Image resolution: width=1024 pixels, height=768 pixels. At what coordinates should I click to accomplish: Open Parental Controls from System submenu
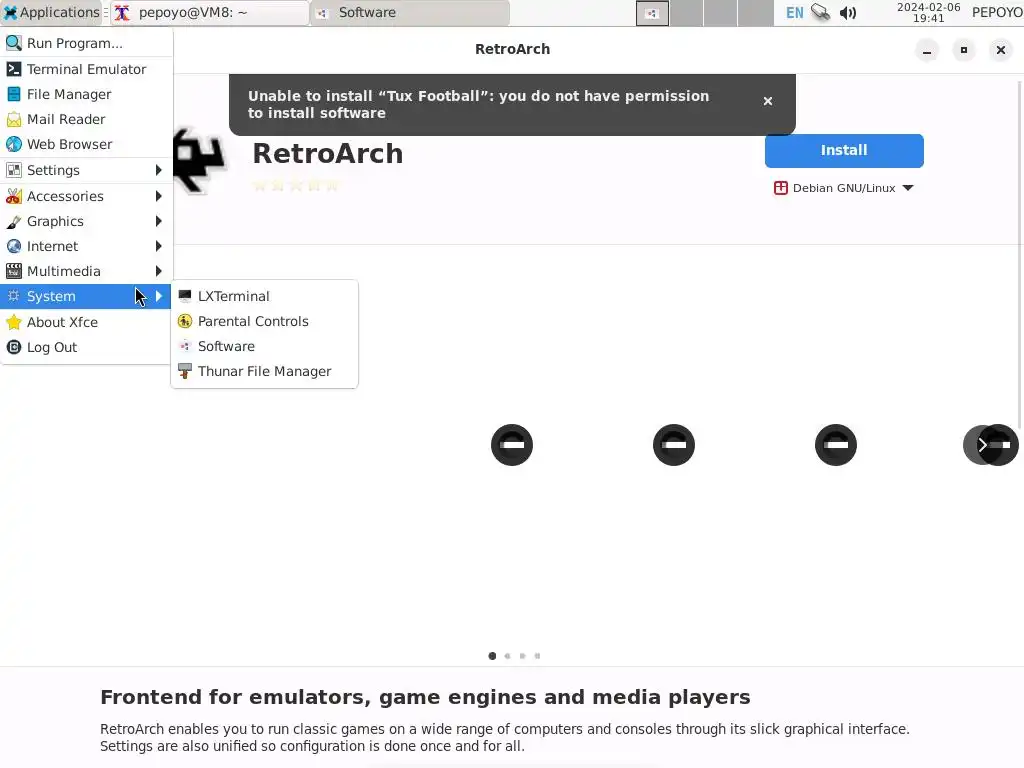264,321
